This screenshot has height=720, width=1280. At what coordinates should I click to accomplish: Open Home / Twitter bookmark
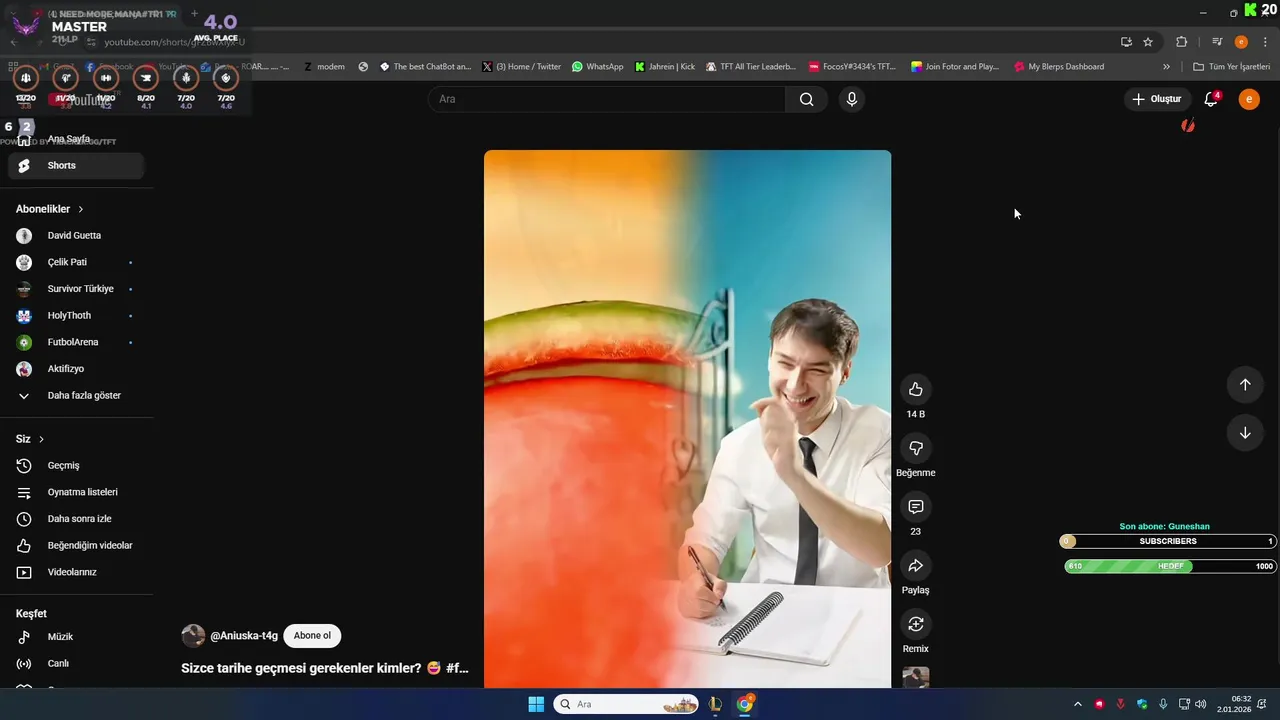[x=521, y=67]
